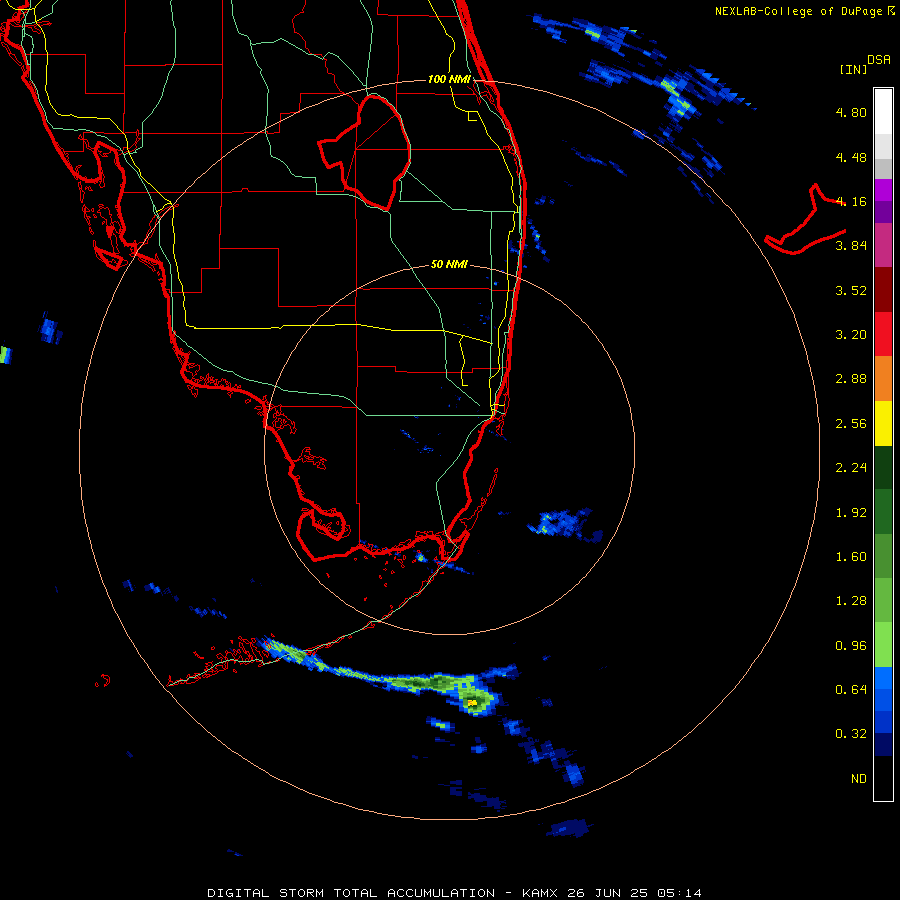Pick the orange legend swatch near 2.88

[x=883, y=379]
